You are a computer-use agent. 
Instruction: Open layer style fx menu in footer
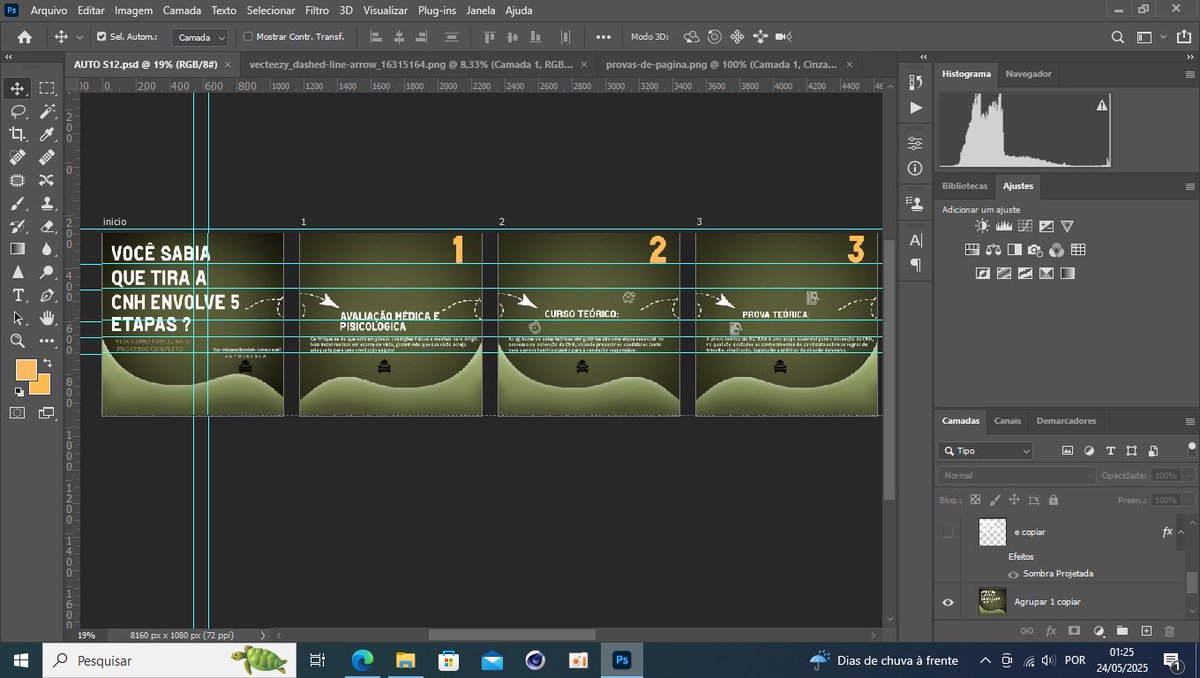pos(1051,631)
